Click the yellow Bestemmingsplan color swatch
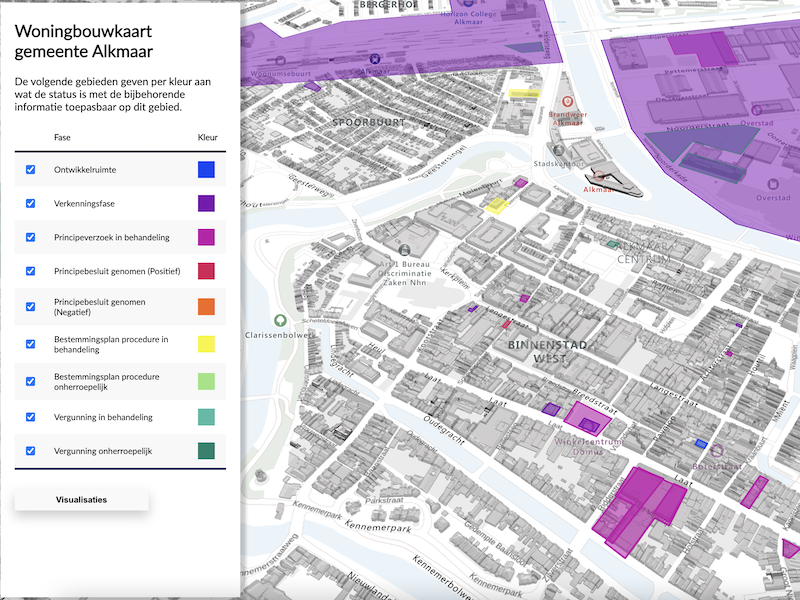 pyautogui.click(x=207, y=344)
